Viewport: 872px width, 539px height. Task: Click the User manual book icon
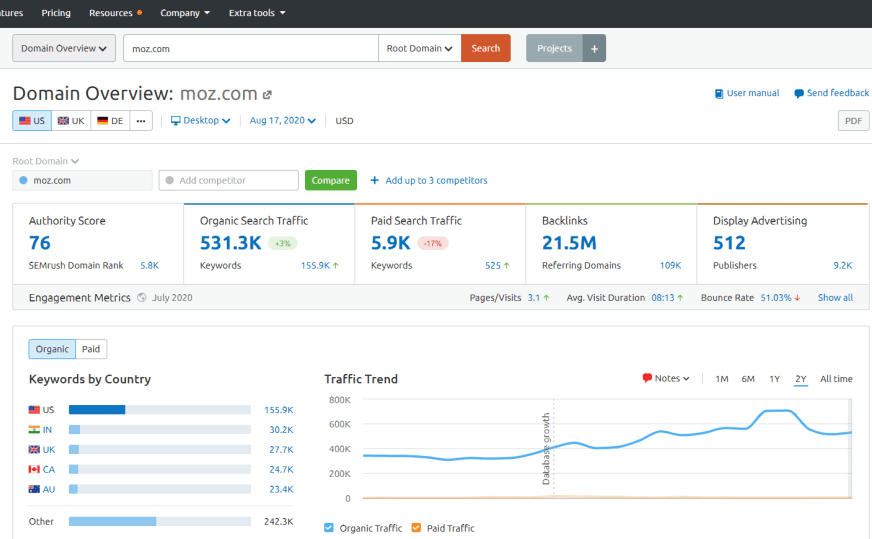click(x=719, y=93)
